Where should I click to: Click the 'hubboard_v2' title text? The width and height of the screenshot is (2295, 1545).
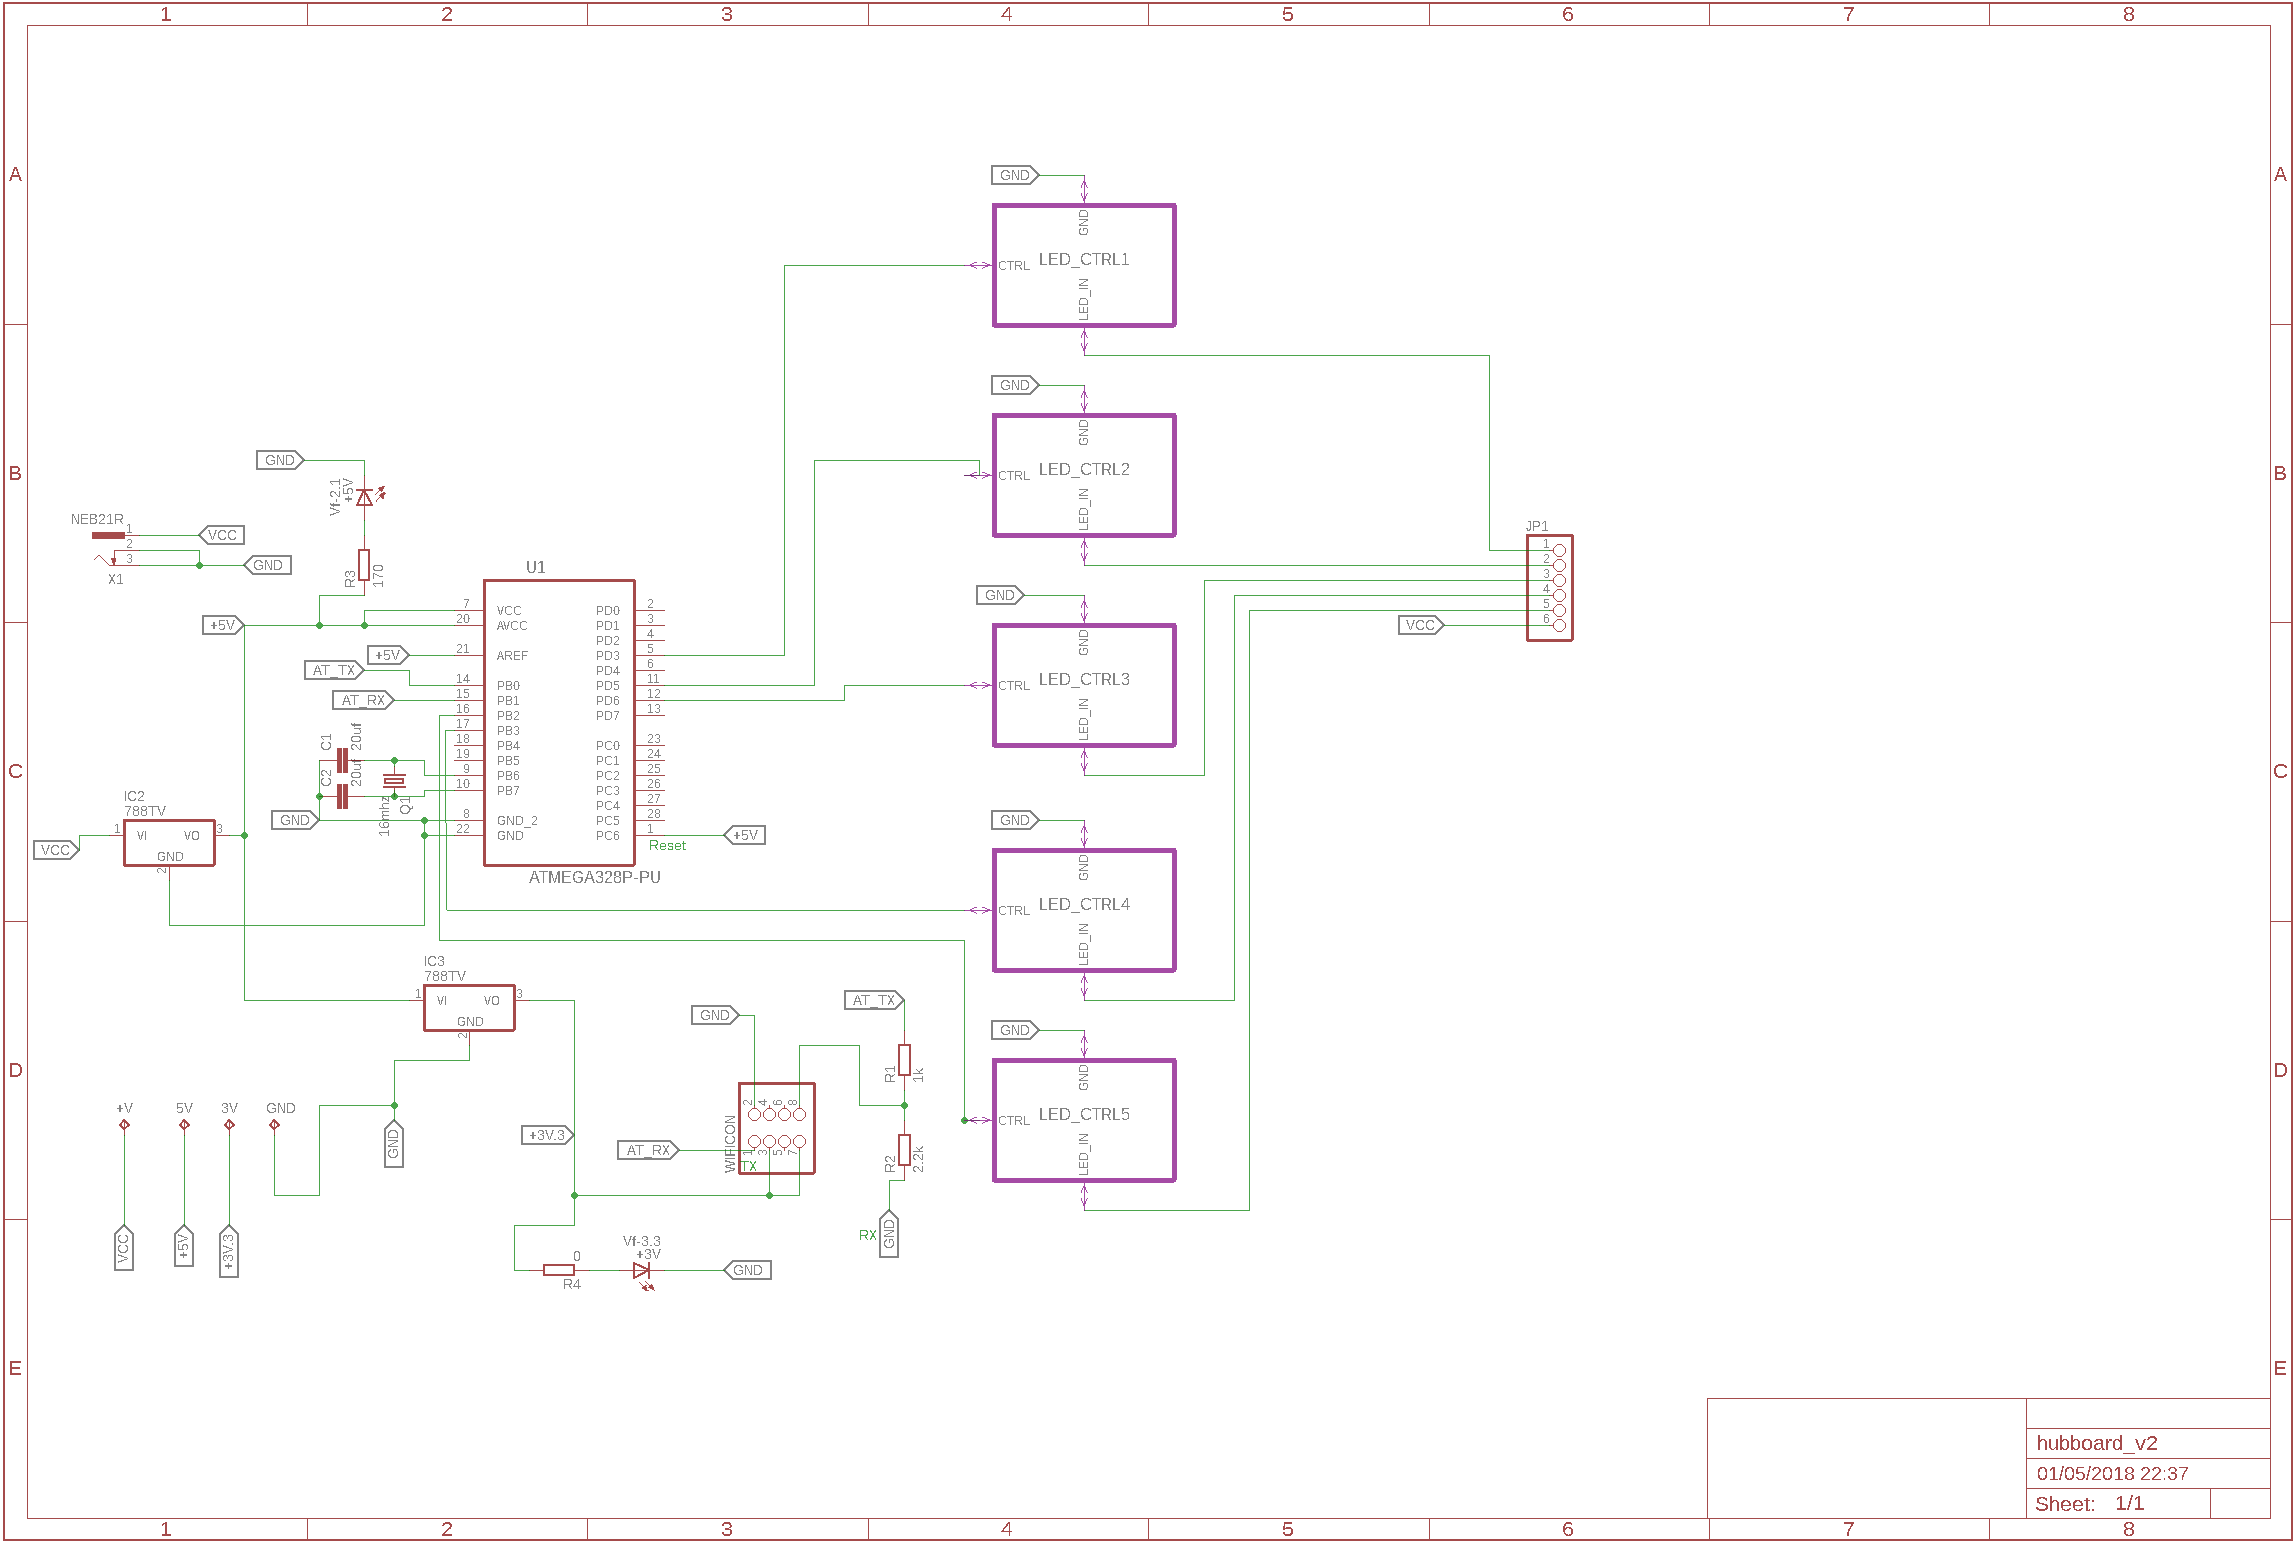(x=2097, y=1443)
